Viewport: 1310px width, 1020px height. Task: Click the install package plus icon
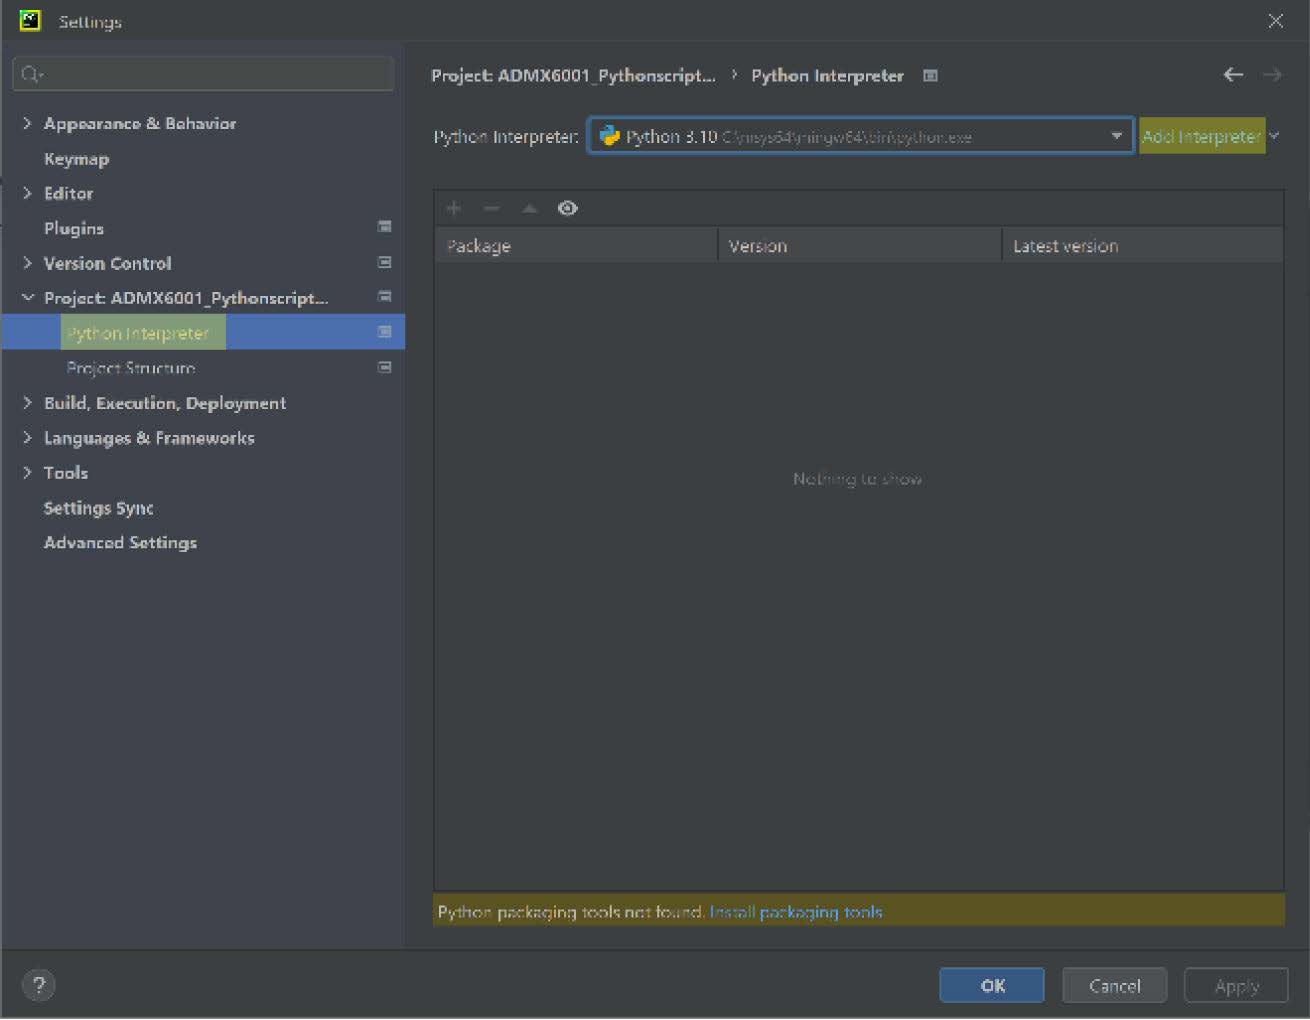coord(454,208)
